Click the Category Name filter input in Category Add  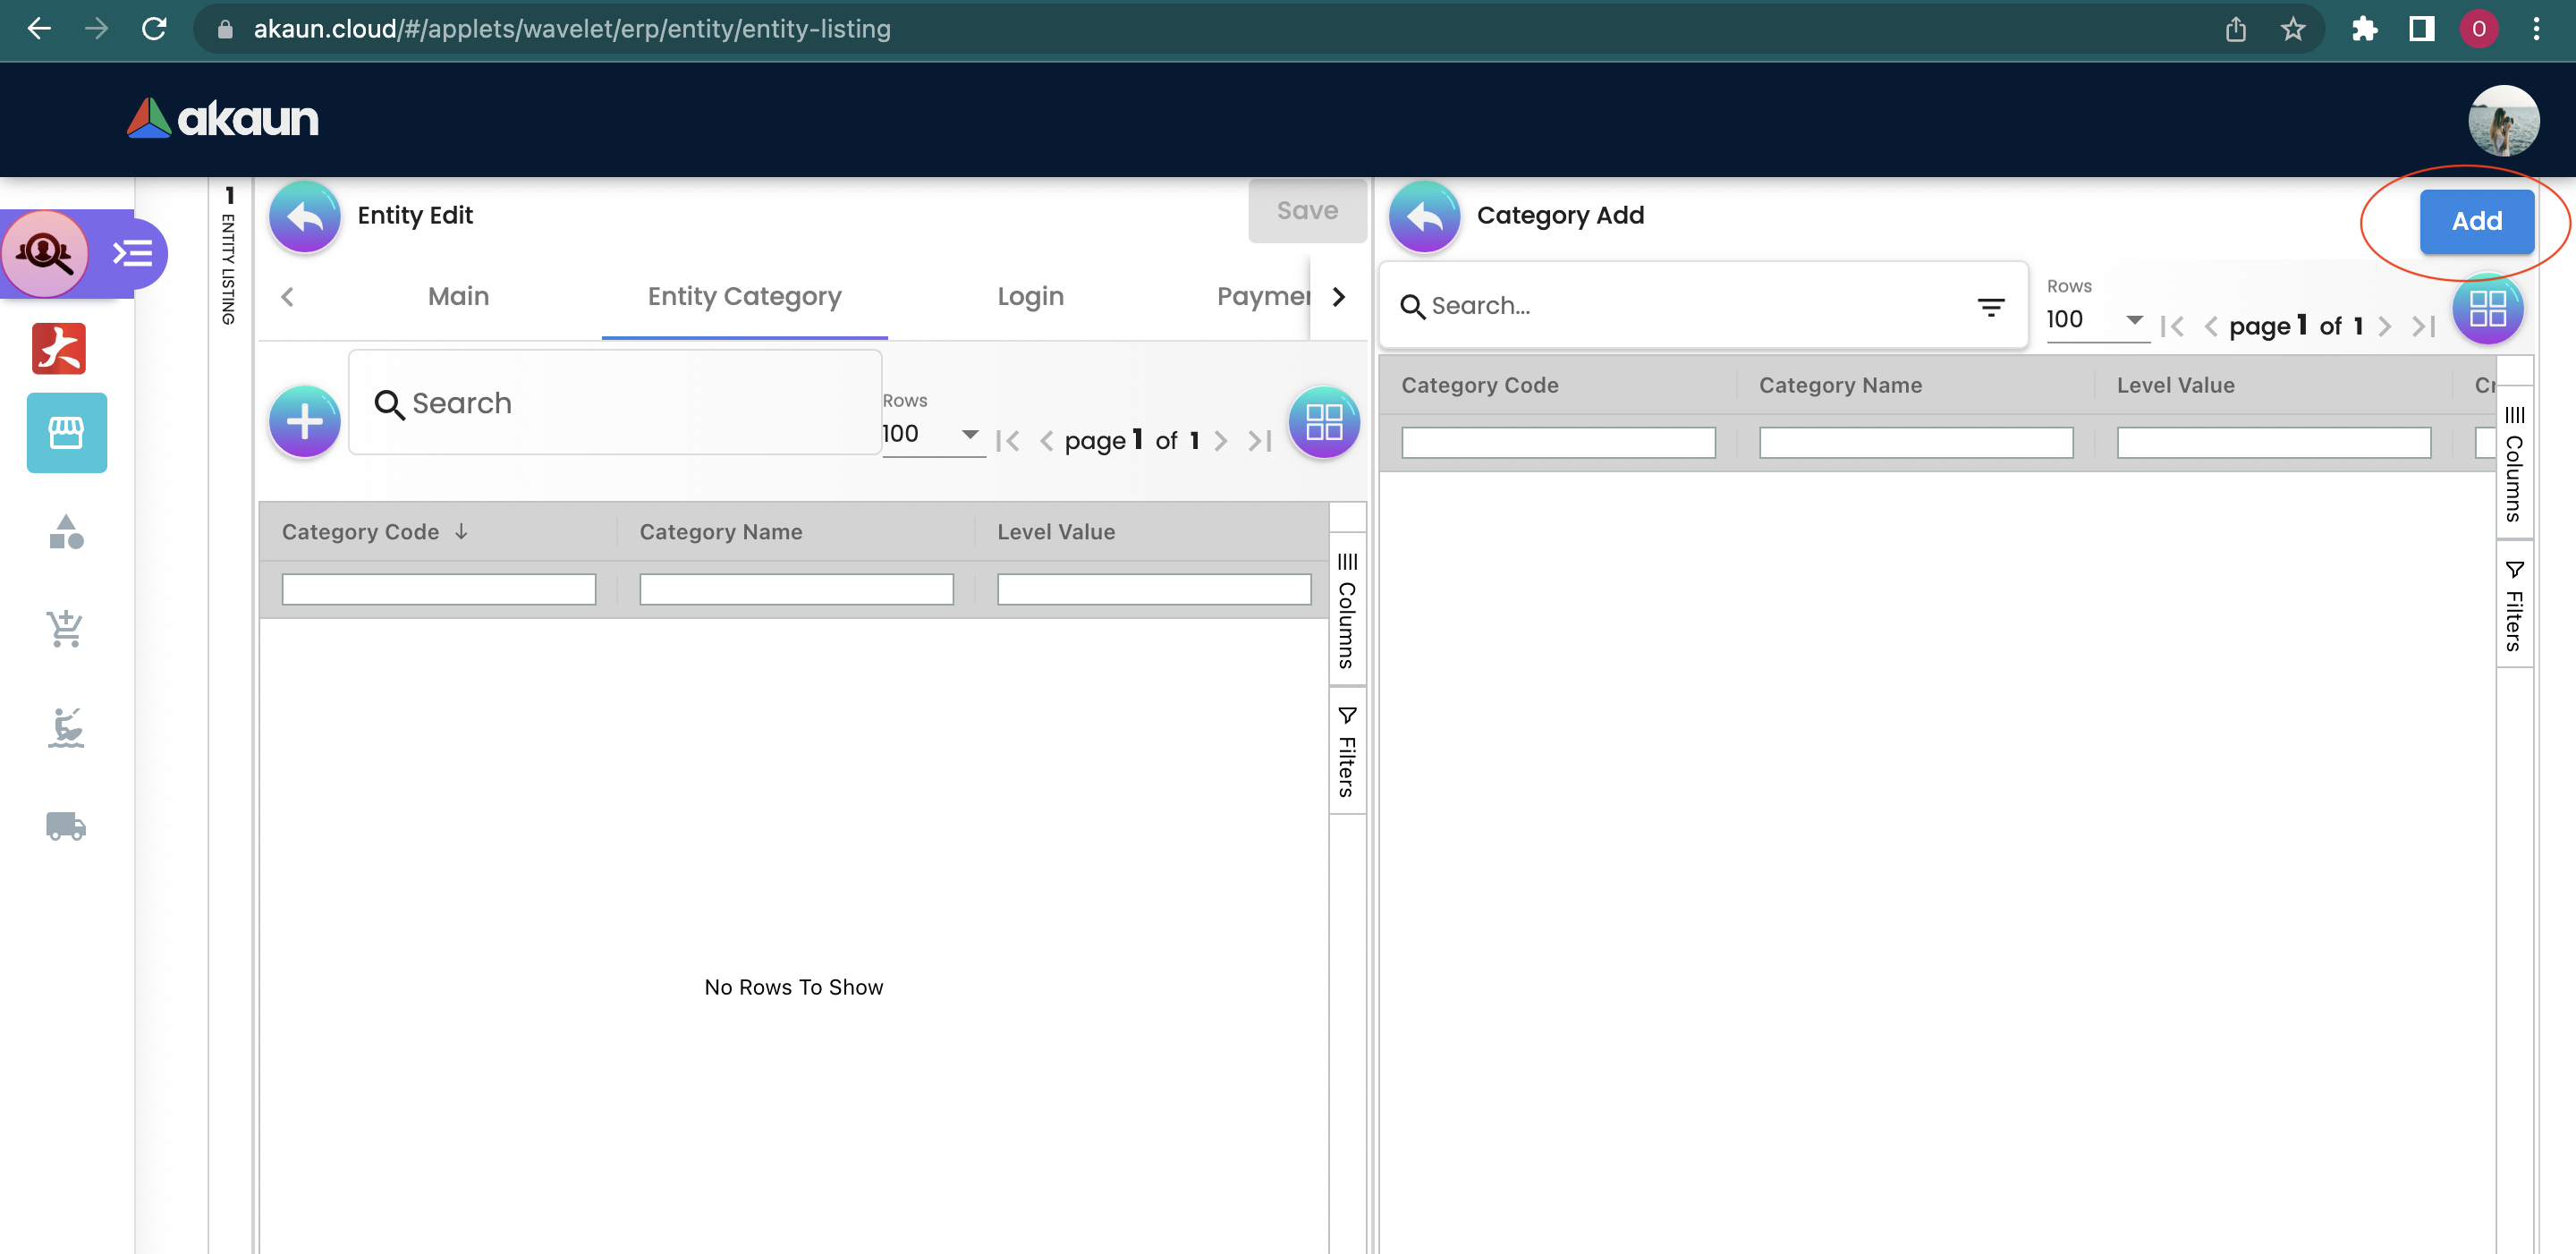point(1915,443)
